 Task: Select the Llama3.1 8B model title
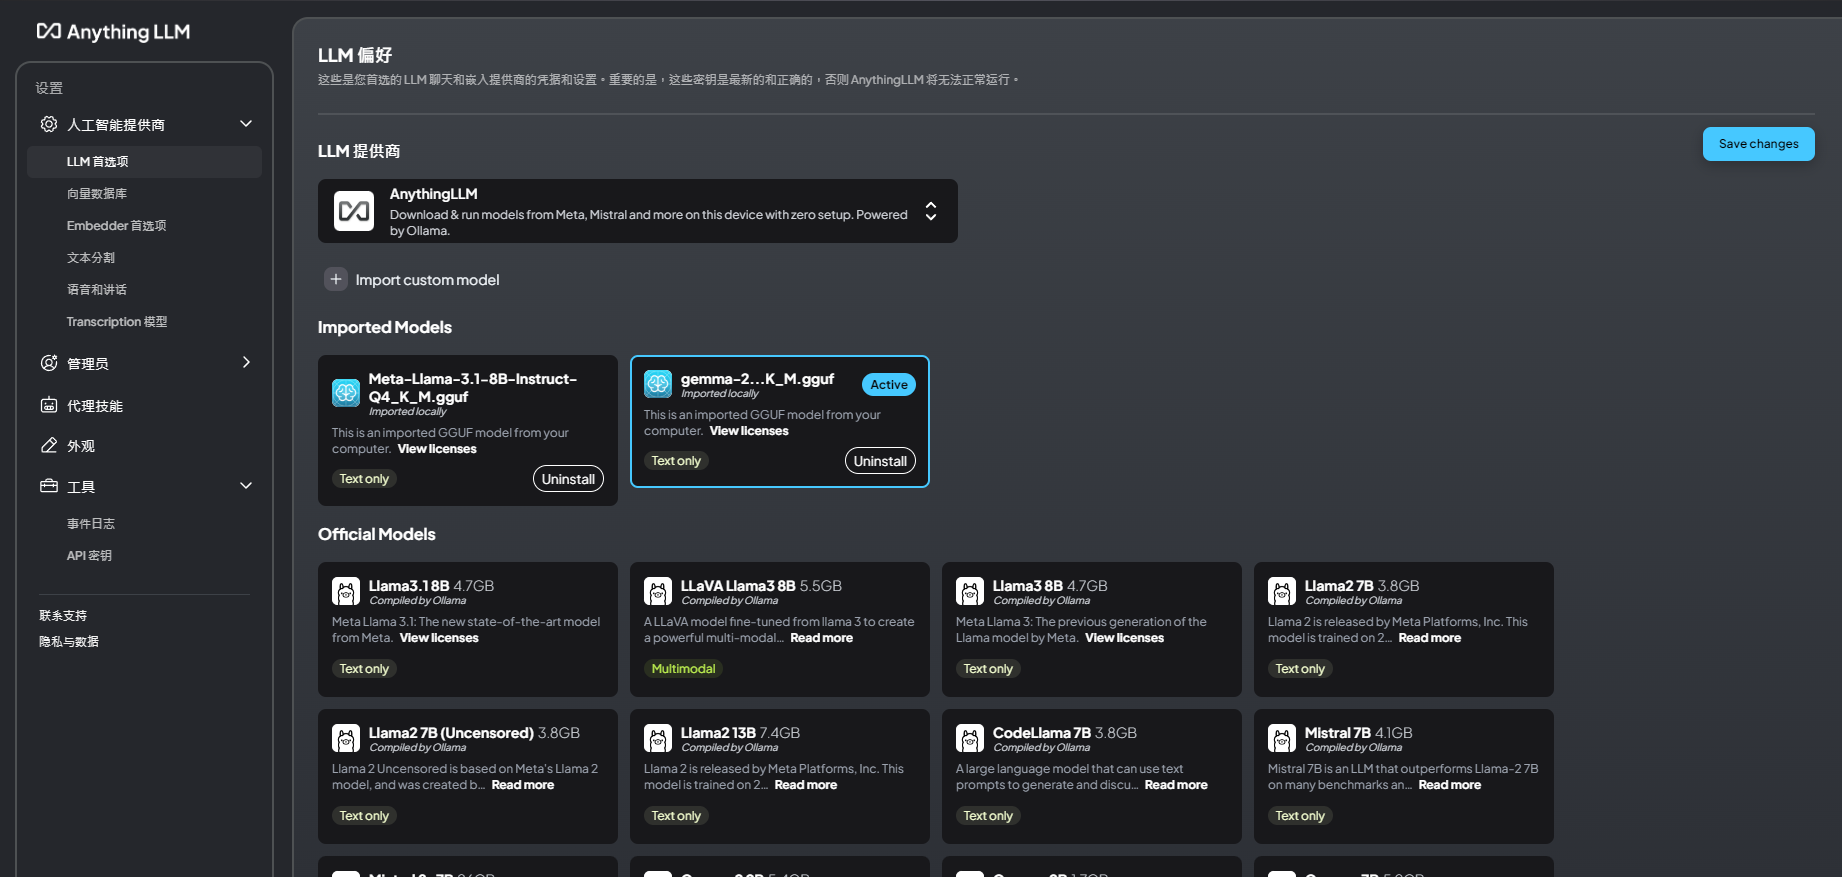(409, 586)
